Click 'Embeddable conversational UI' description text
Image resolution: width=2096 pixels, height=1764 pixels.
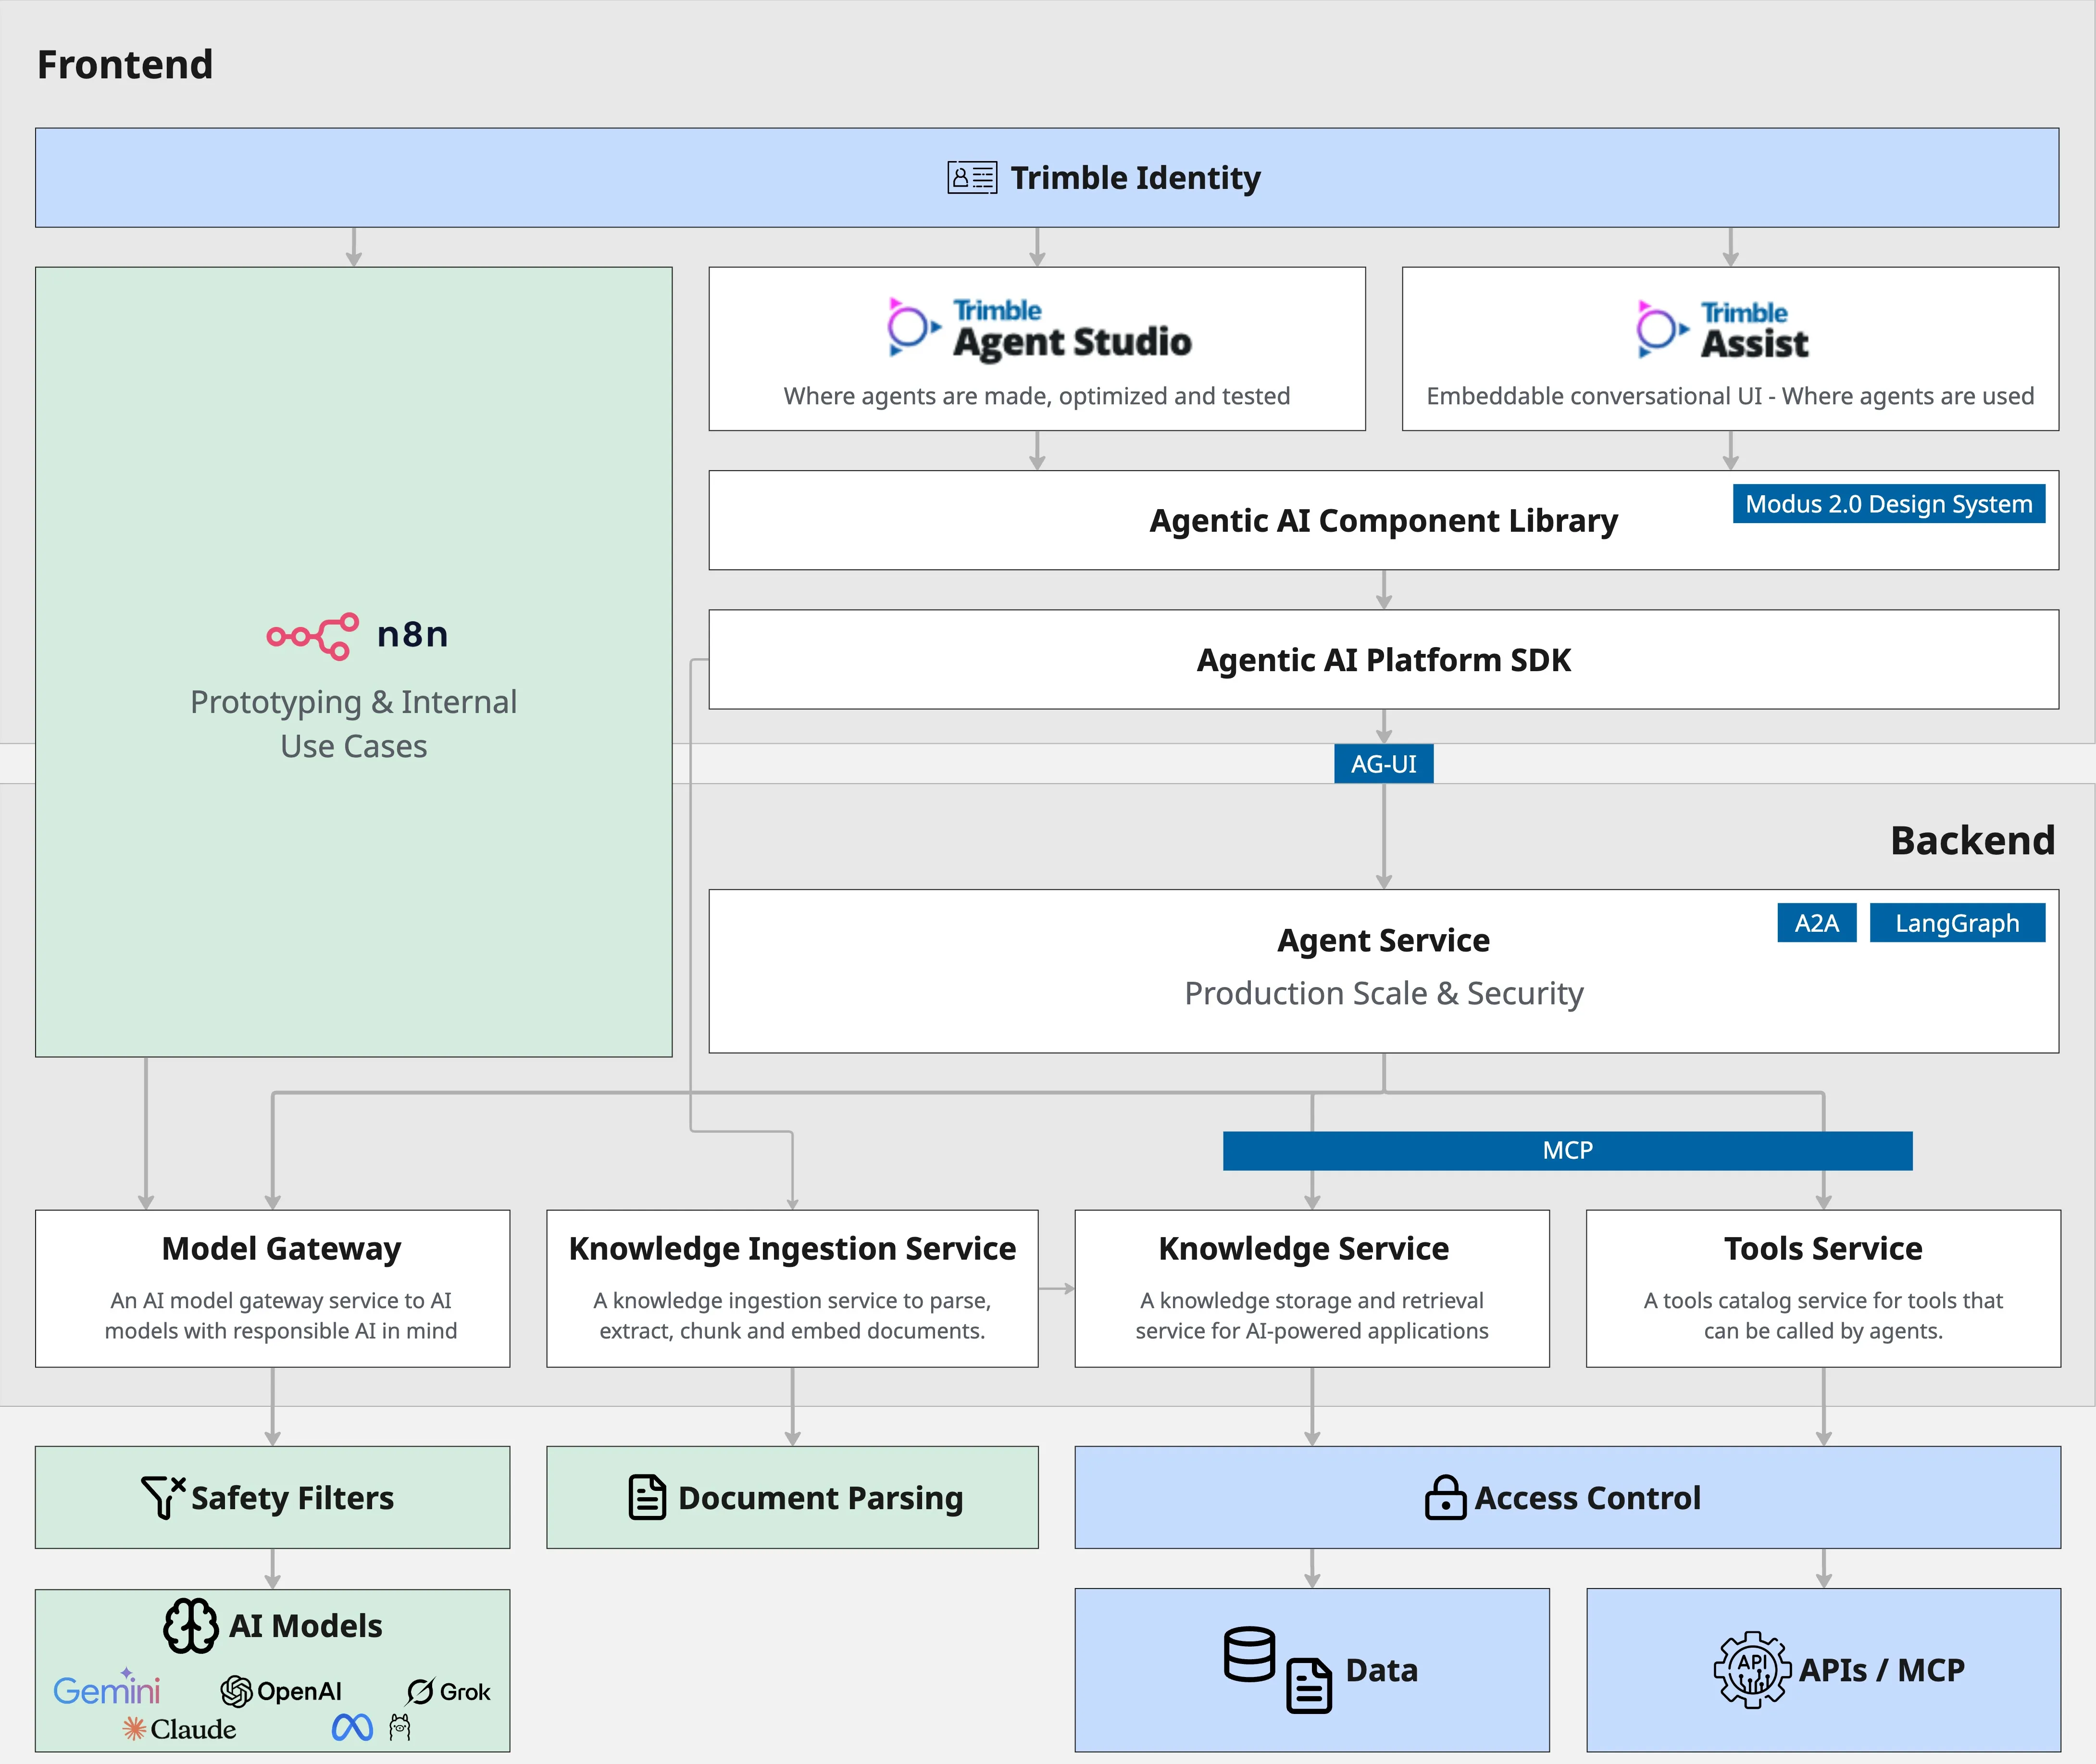tap(1730, 396)
